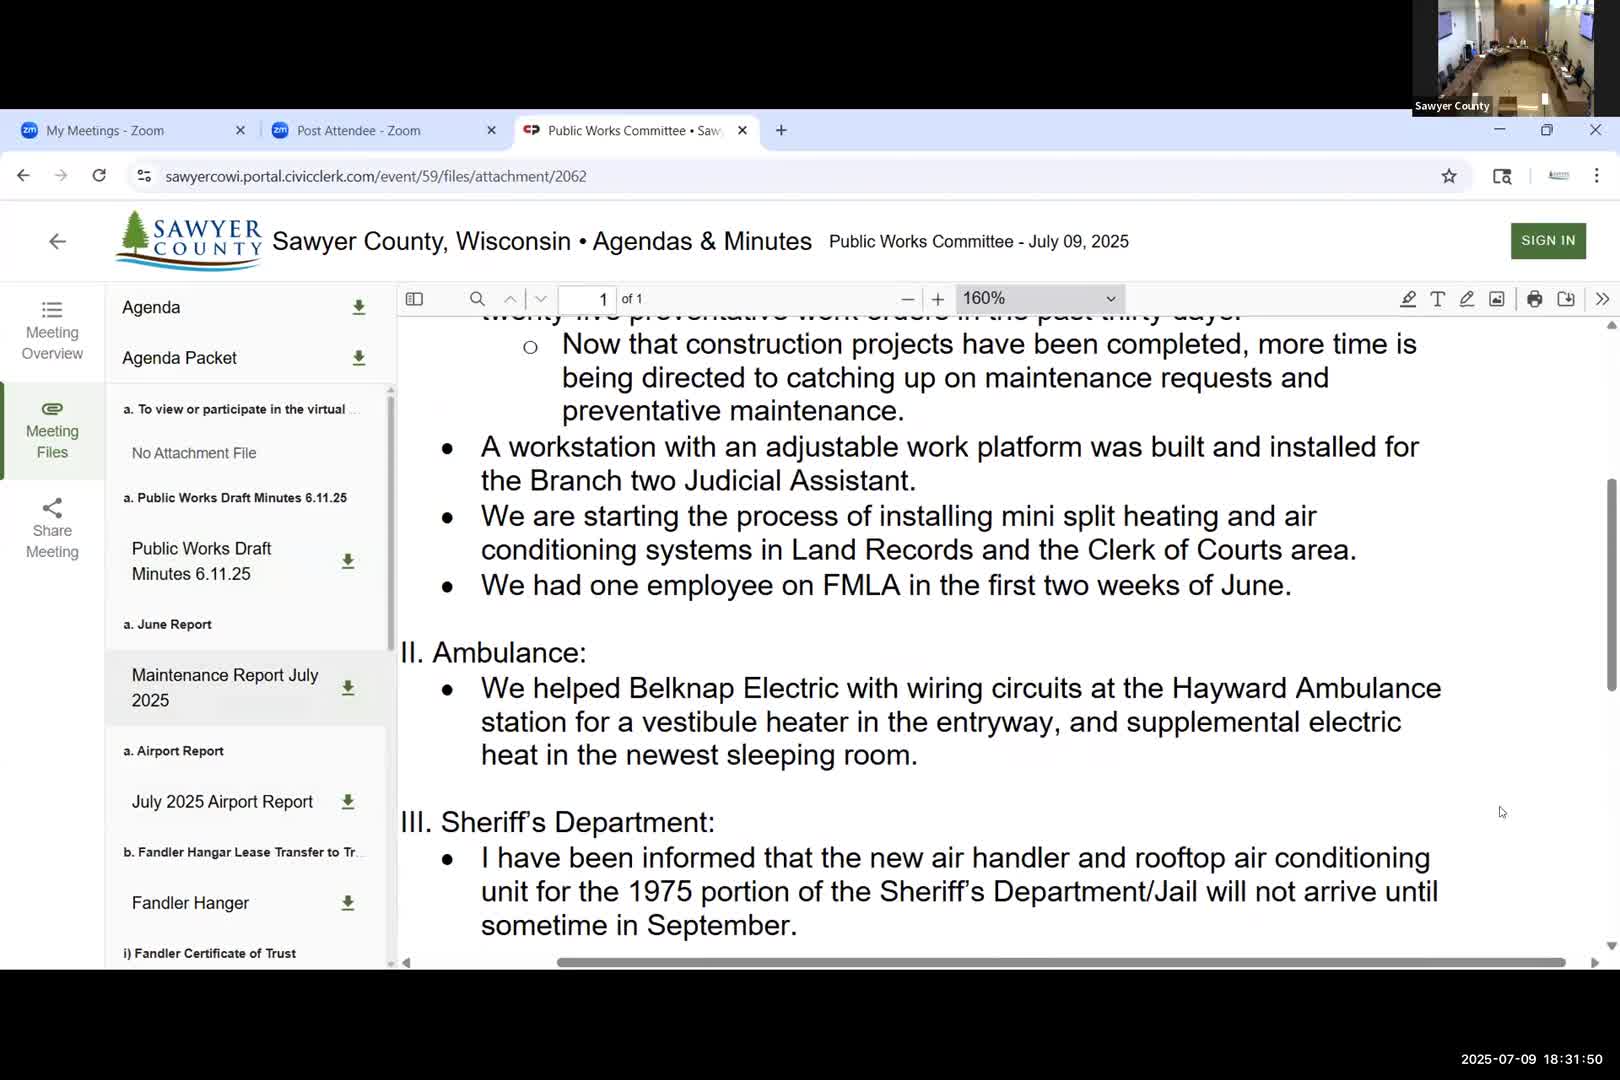The image size is (1620, 1080).
Task: Click the address bar URL
Action: (376, 176)
